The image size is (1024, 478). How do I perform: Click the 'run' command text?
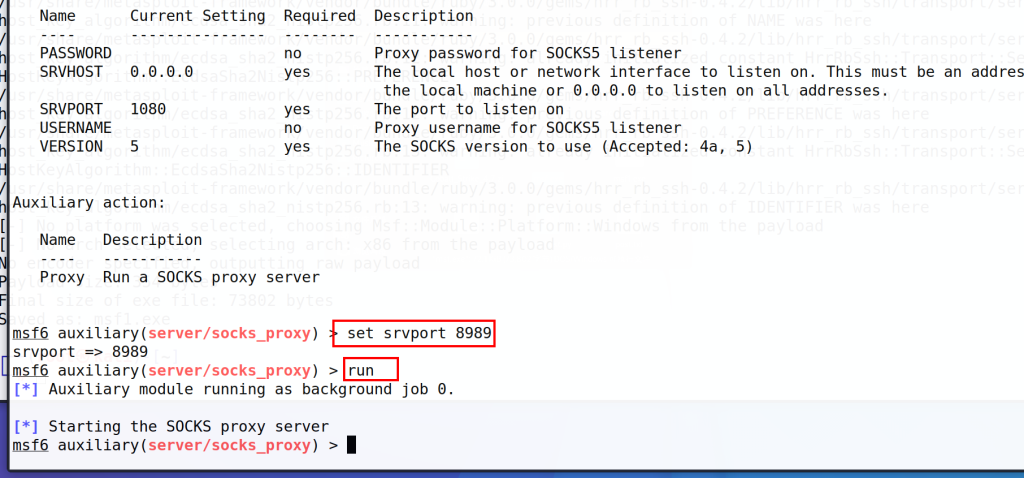361,371
